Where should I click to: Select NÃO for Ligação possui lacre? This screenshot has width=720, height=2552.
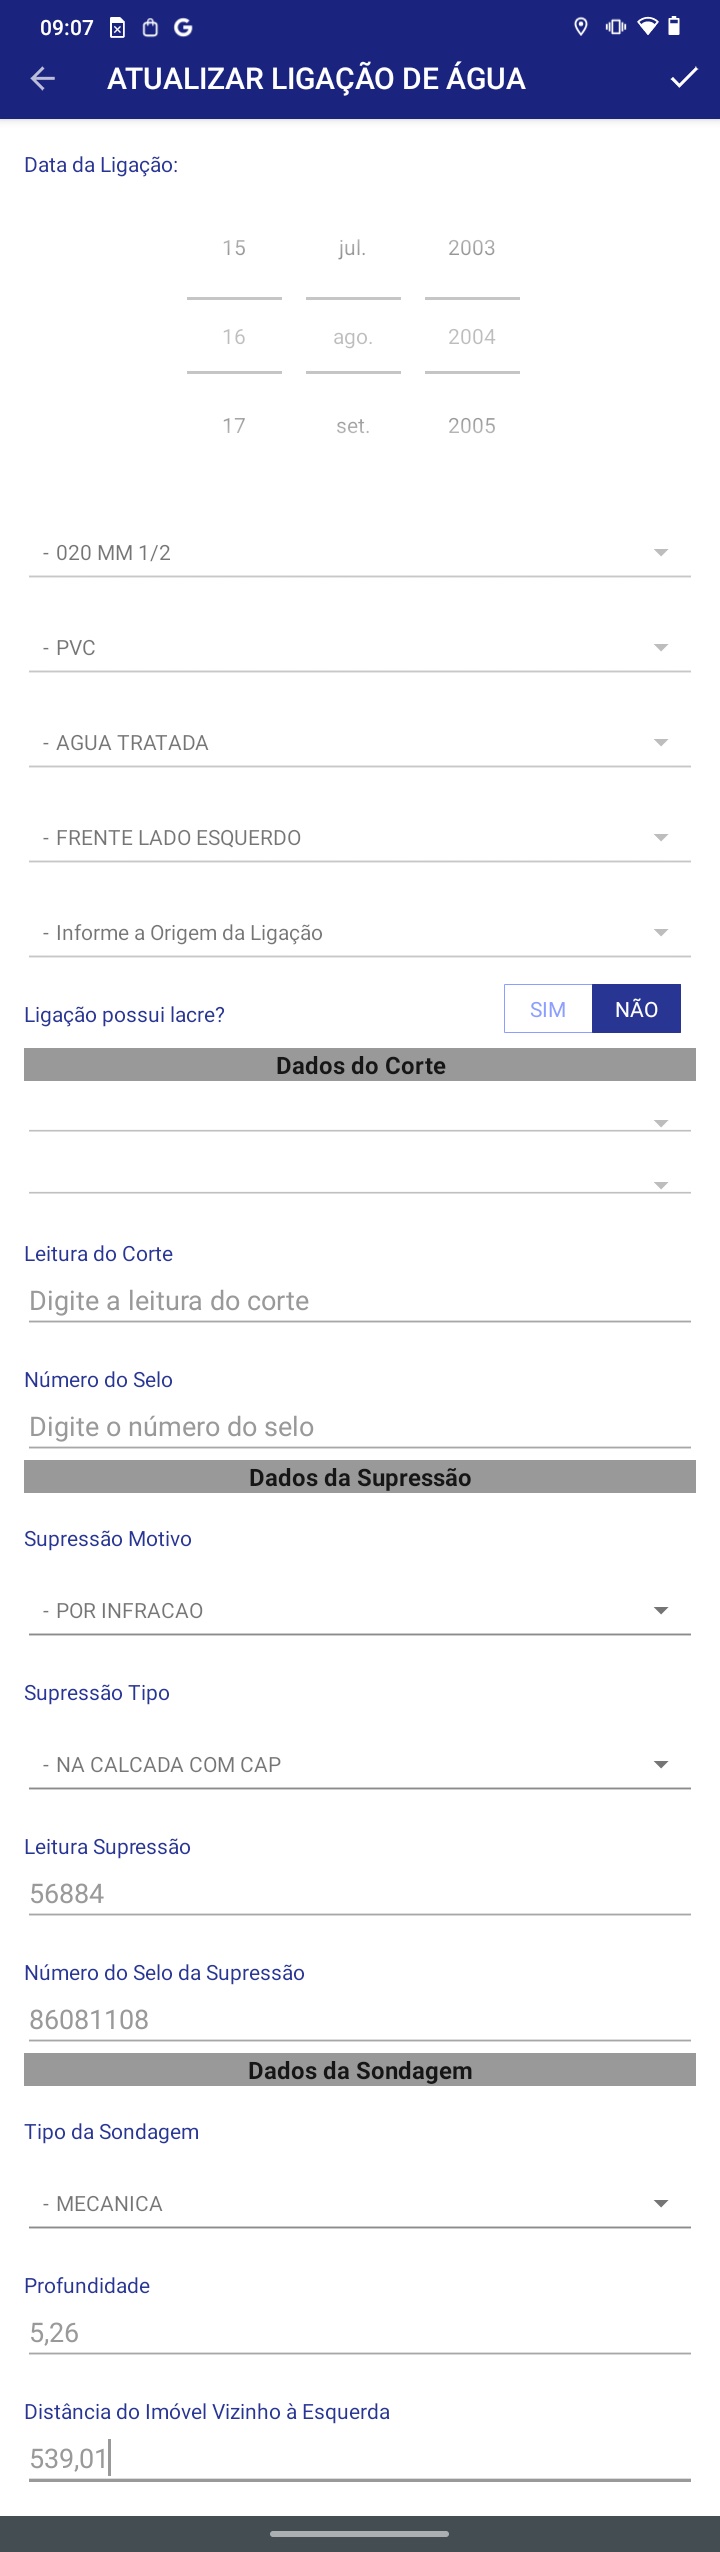coord(636,1009)
